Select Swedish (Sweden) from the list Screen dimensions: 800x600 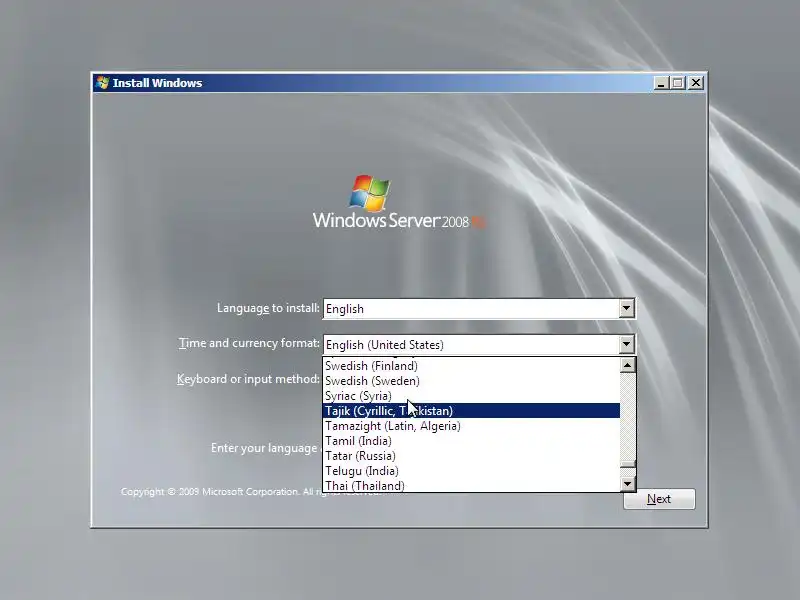[471, 381]
